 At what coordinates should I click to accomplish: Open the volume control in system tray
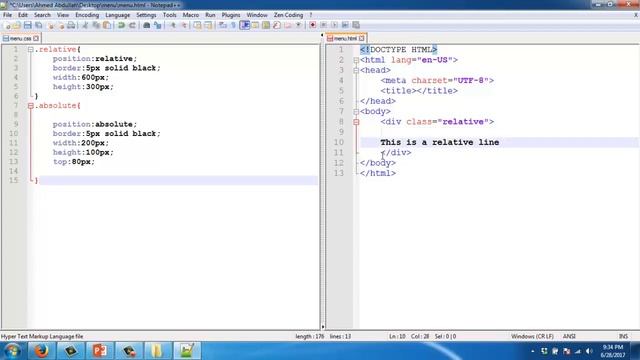589,351
